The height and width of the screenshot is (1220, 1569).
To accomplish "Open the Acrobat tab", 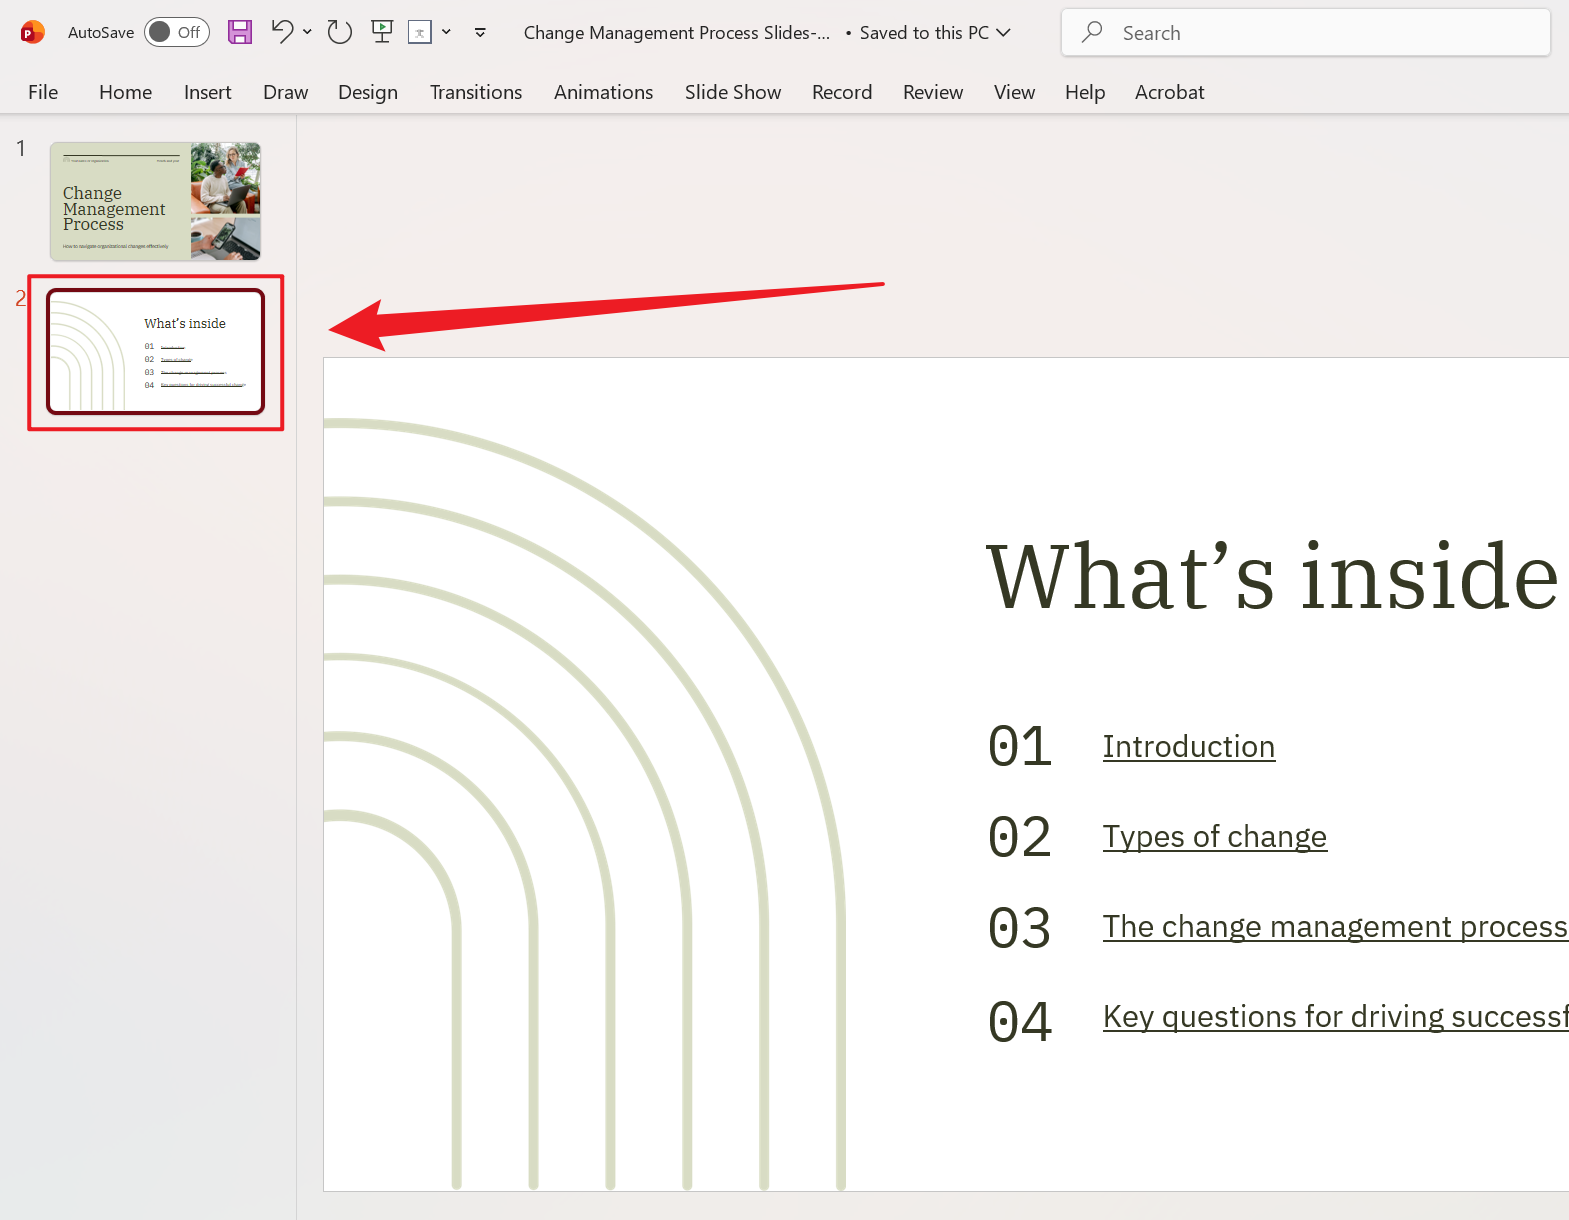I will pyautogui.click(x=1169, y=92).
